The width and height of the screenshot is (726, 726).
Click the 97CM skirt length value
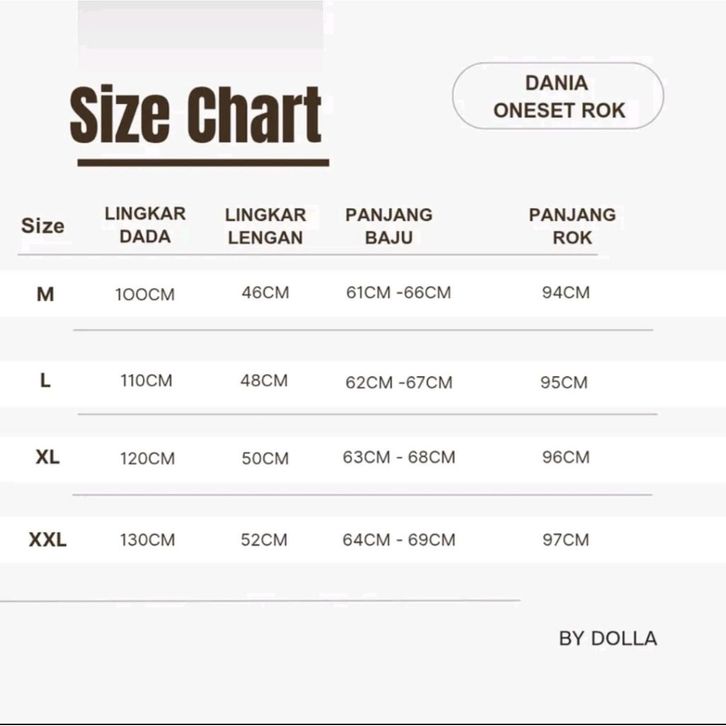[566, 540]
